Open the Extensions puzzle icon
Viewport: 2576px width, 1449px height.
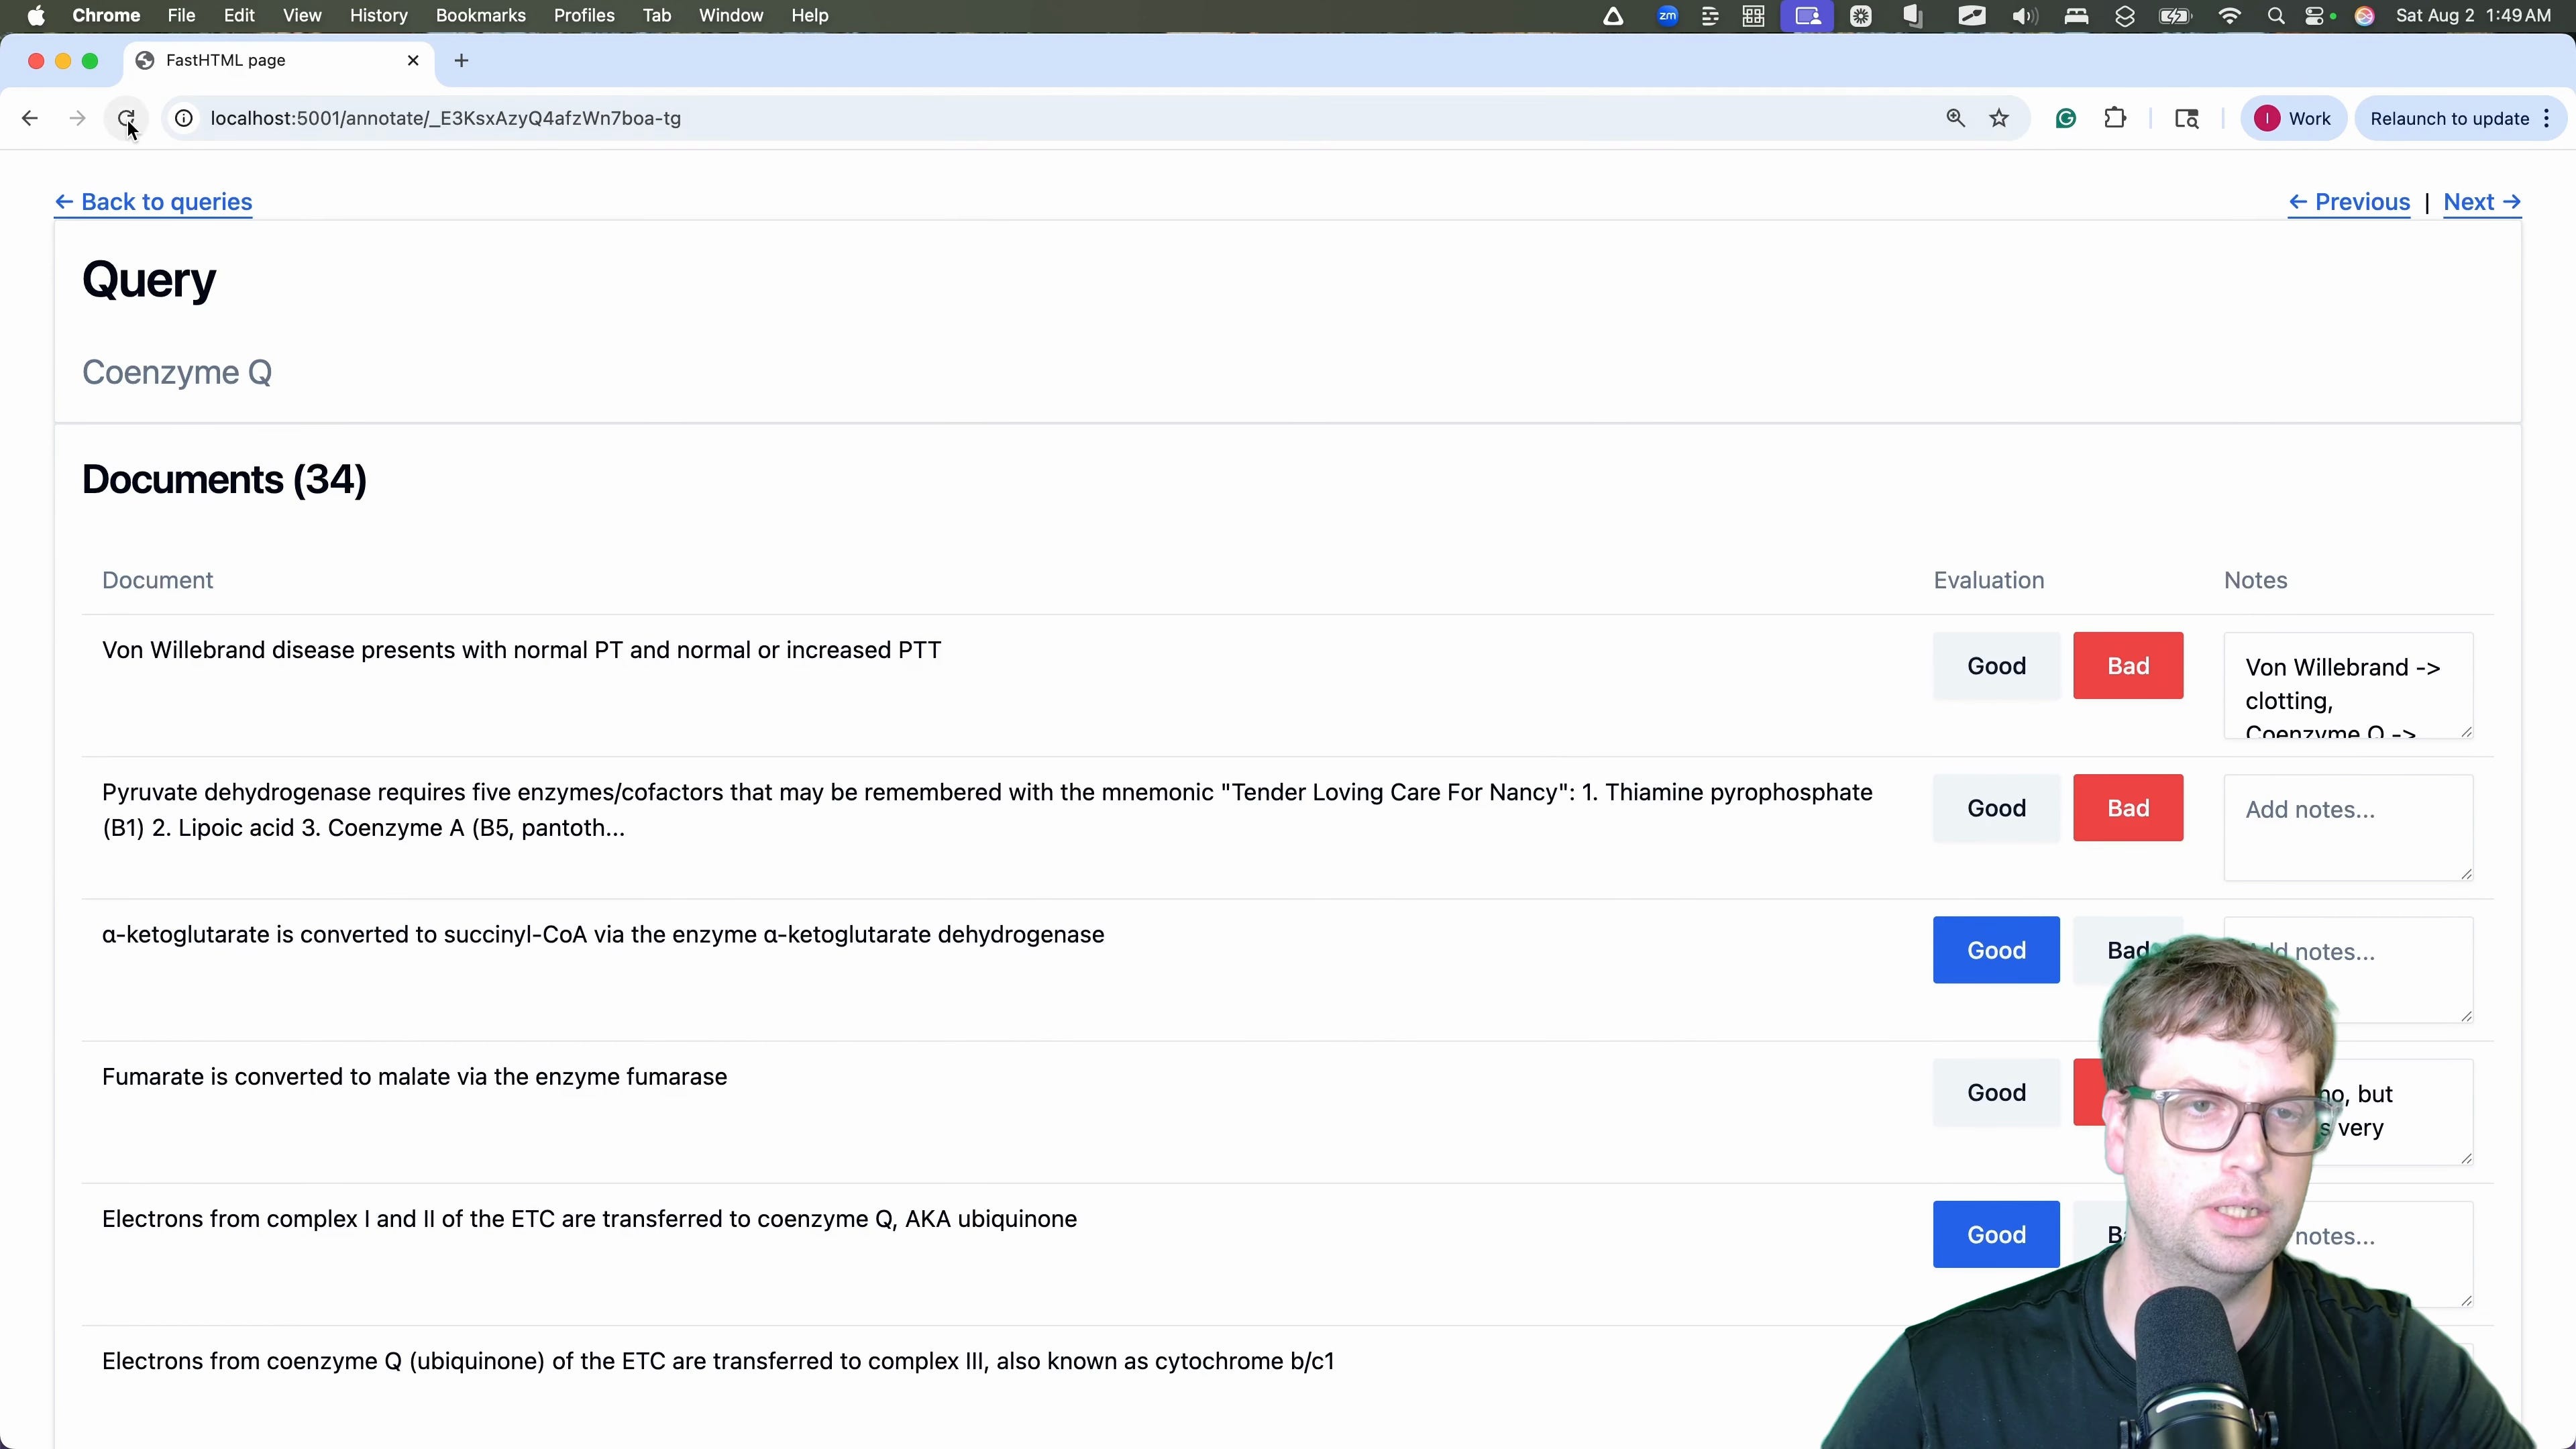point(2115,118)
